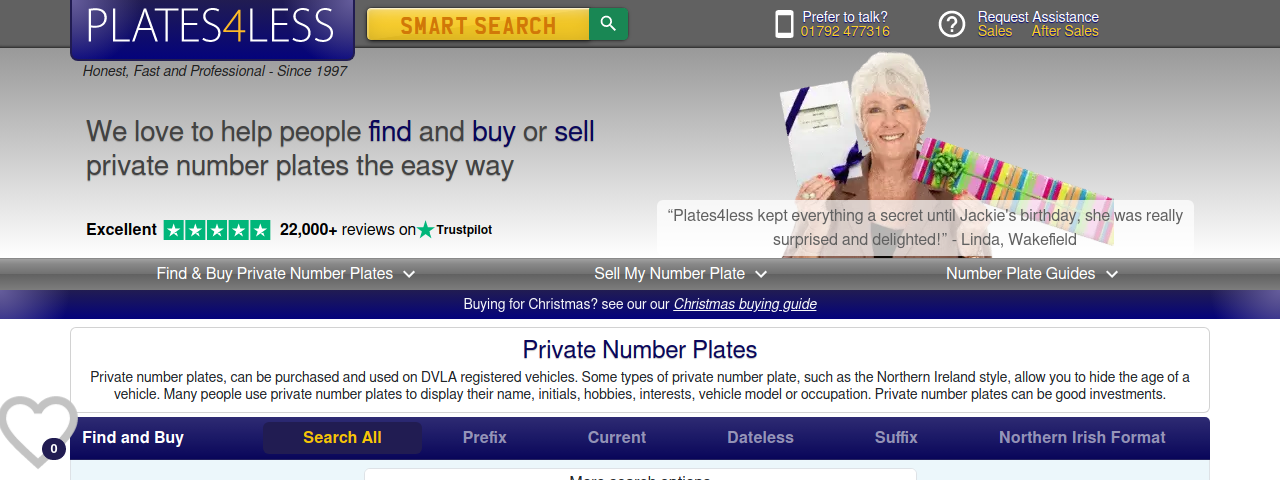Click the favourites count badge showing 0
1280x480 pixels.
click(x=54, y=449)
